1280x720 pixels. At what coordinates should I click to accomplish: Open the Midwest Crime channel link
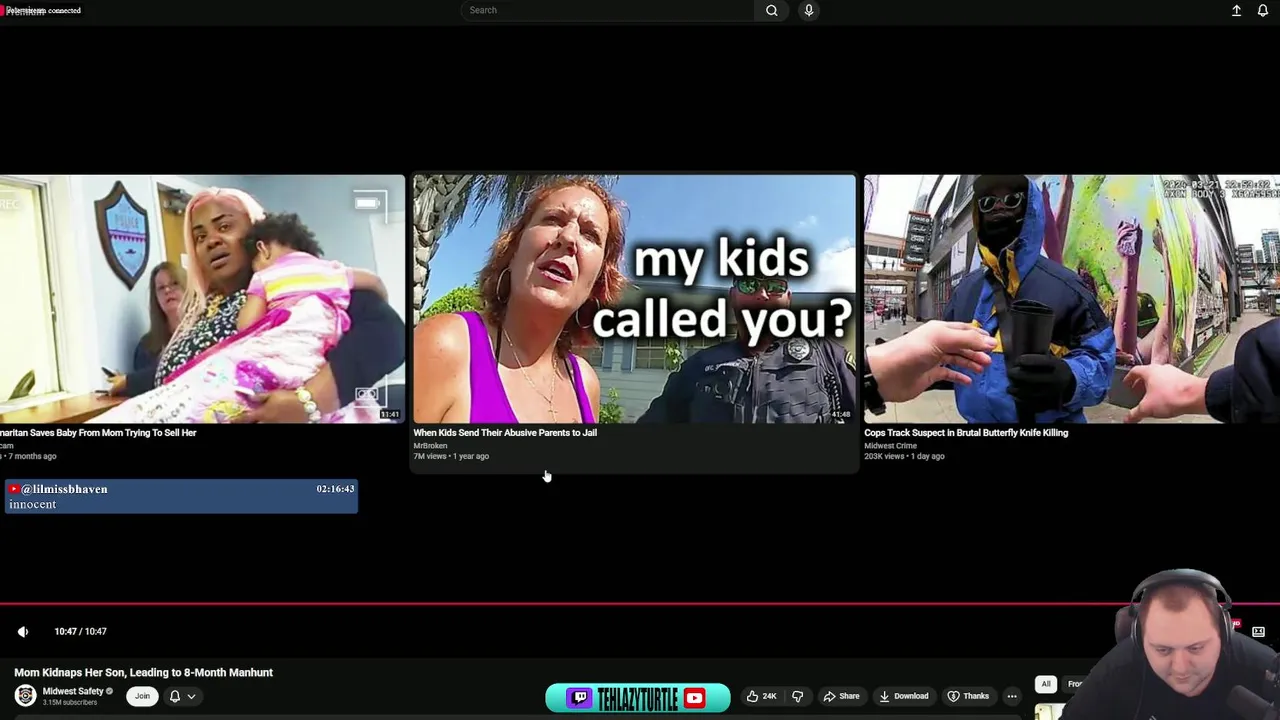890,446
